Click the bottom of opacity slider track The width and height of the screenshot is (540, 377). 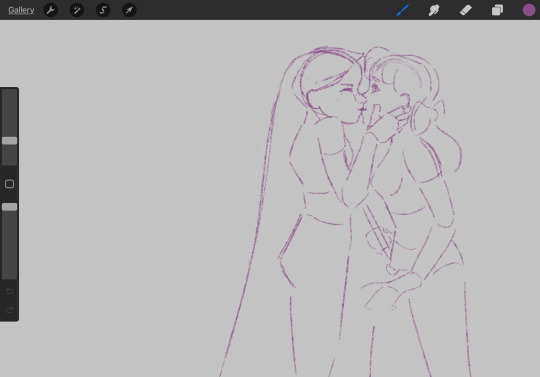click(9, 275)
